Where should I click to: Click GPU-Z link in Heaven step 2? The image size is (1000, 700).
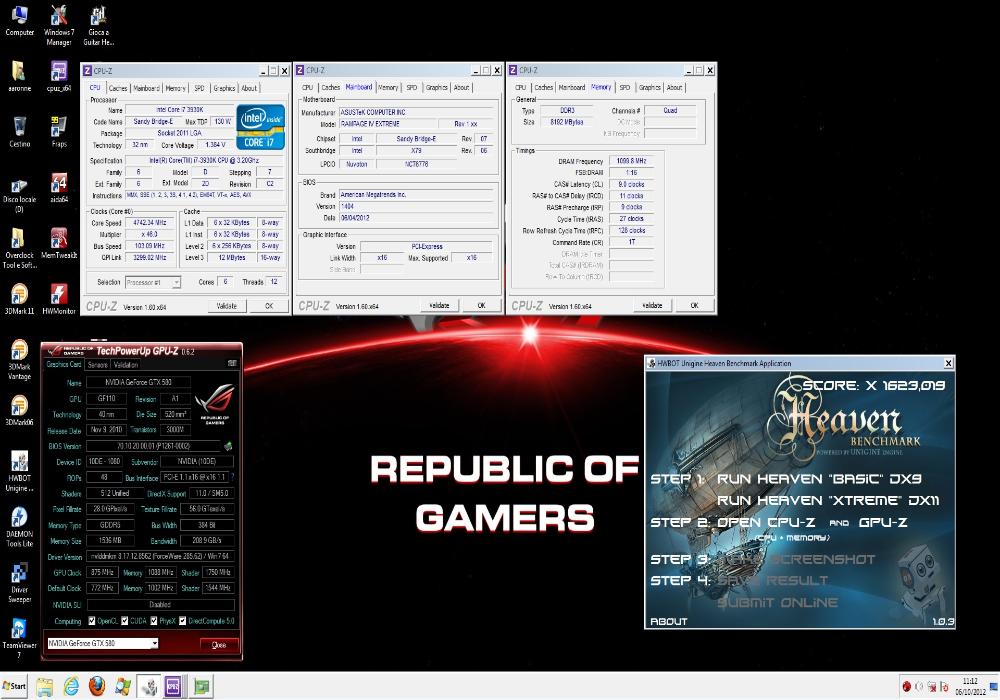[883, 522]
